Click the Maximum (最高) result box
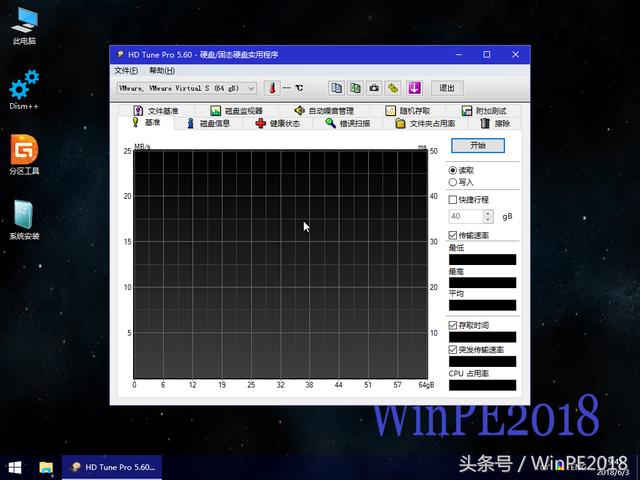 482,282
